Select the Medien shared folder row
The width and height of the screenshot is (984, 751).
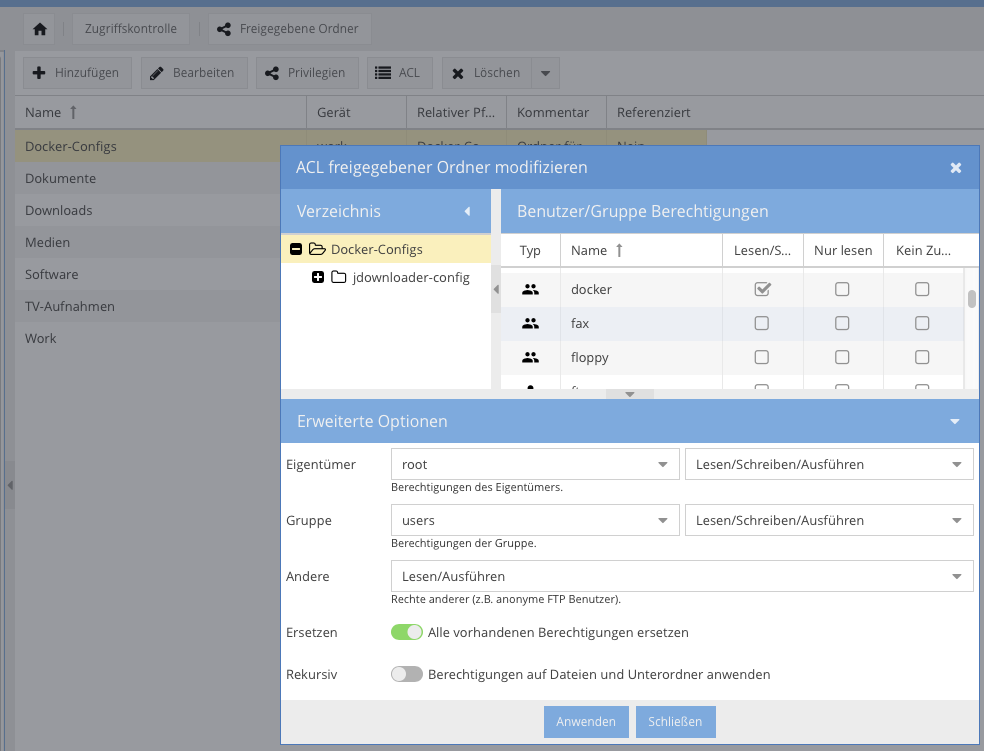point(147,242)
